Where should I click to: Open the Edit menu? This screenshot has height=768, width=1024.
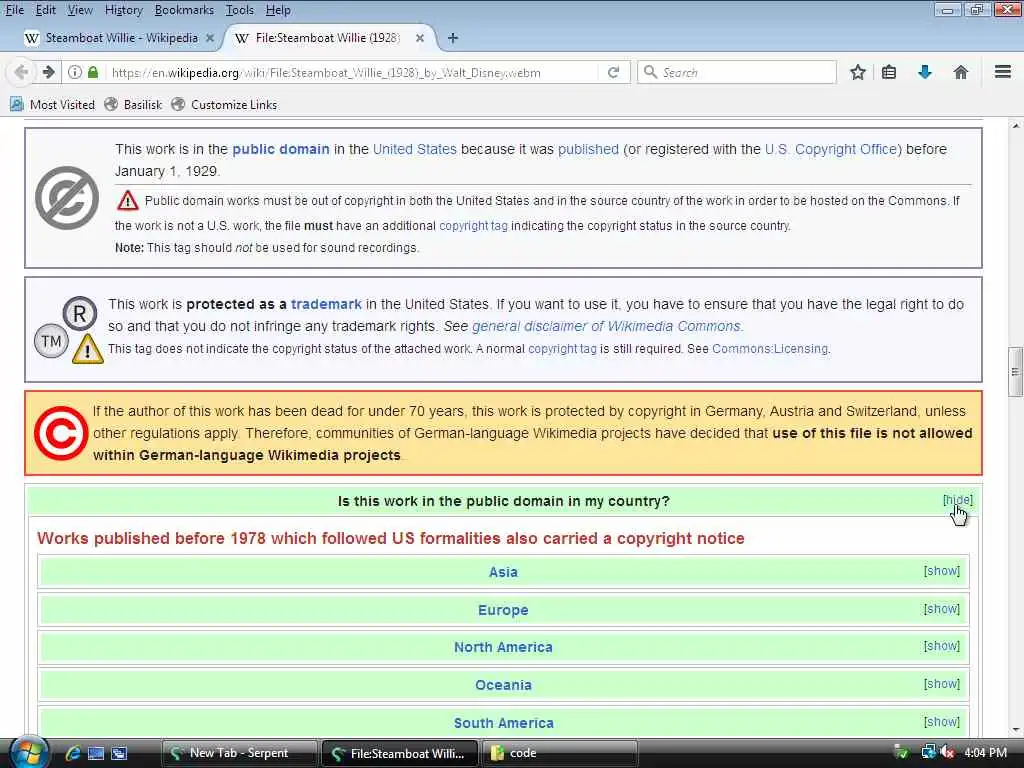click(x=46, y=10)
